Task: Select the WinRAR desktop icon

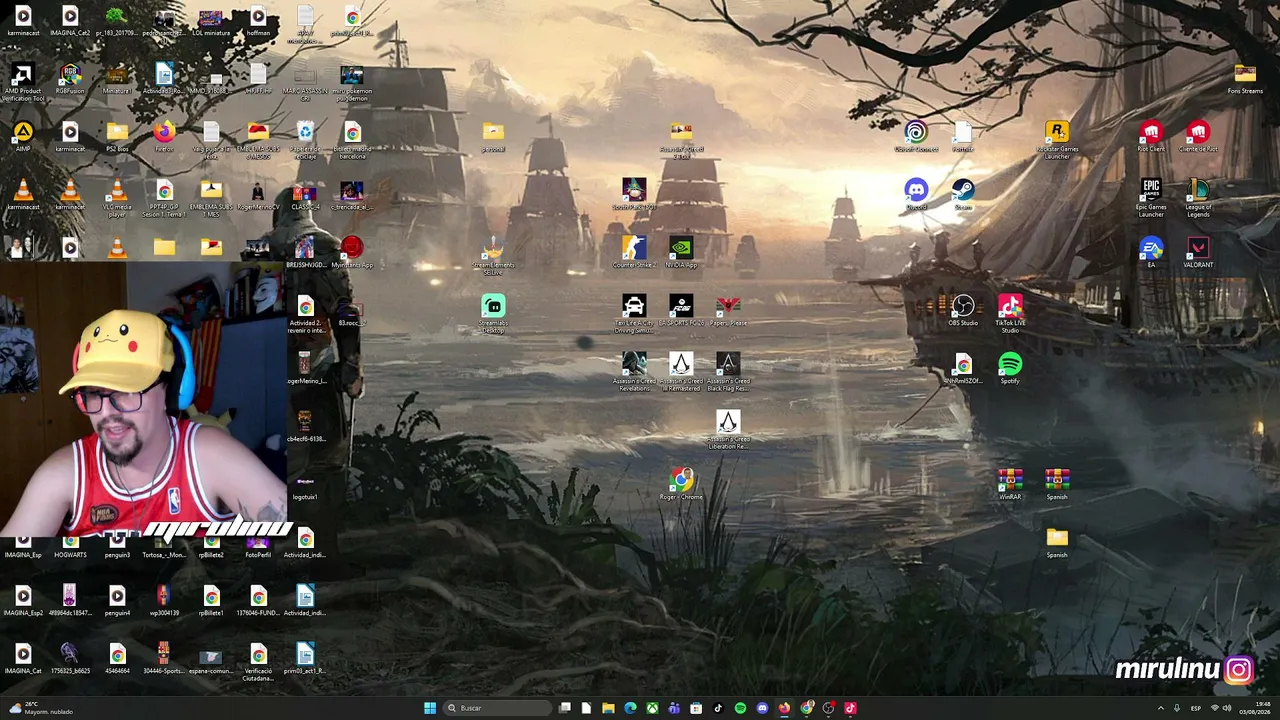Action: [x=1010, y=484]
